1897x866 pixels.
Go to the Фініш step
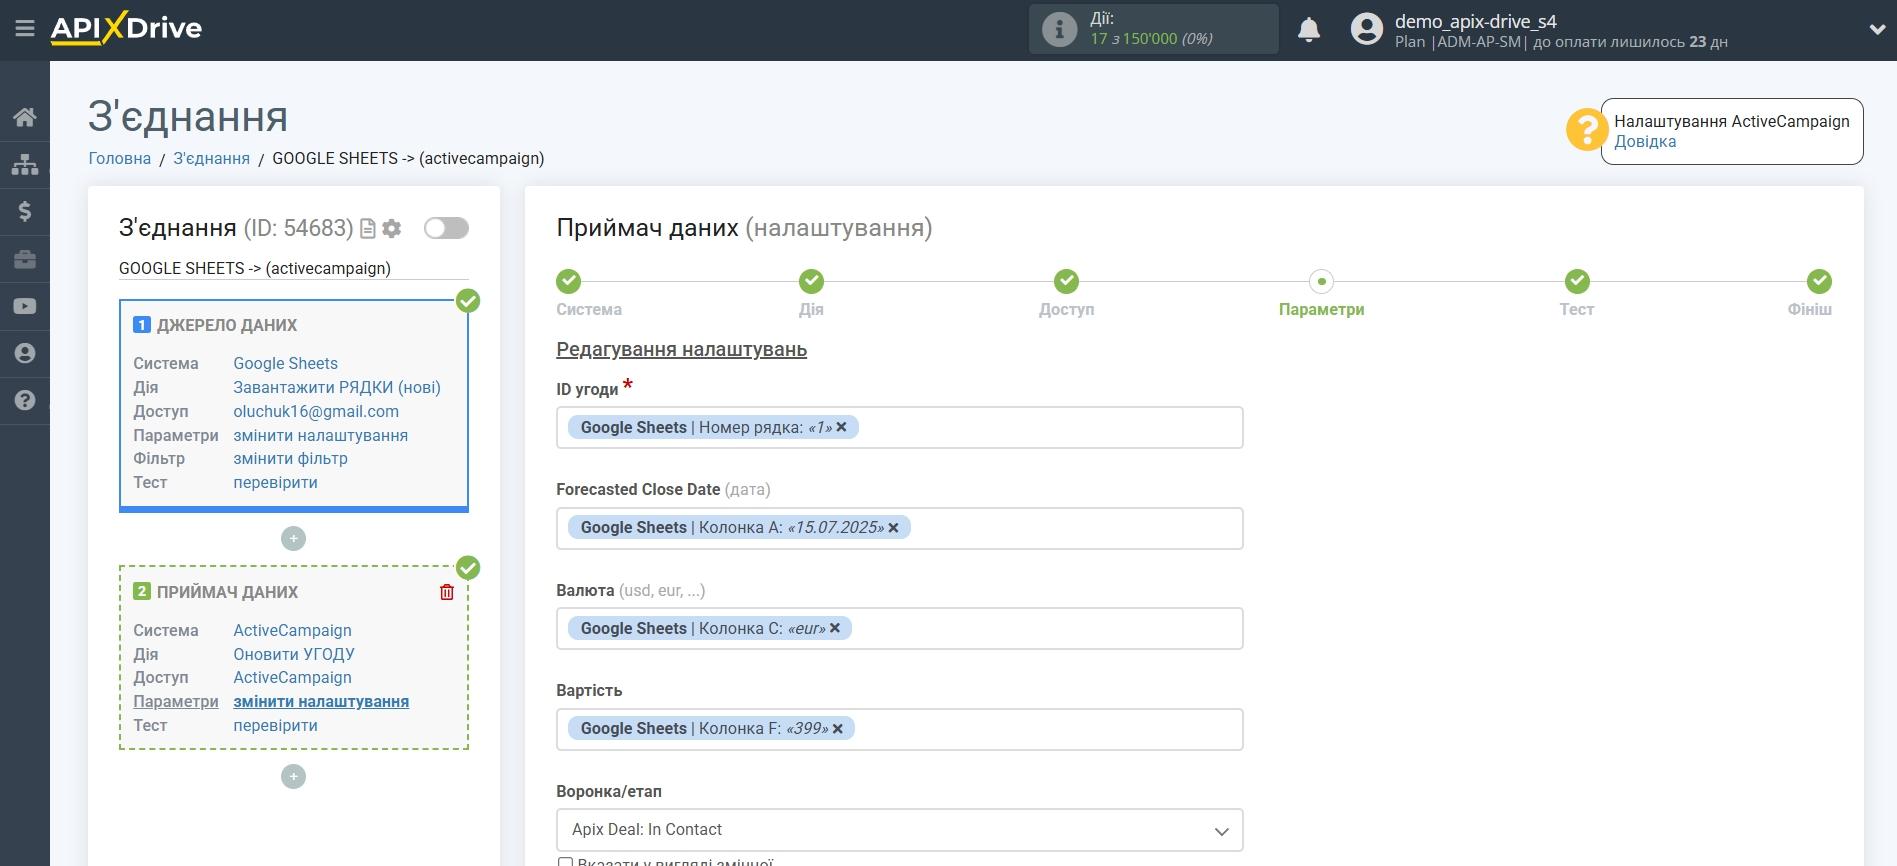tap(1819, 281)
